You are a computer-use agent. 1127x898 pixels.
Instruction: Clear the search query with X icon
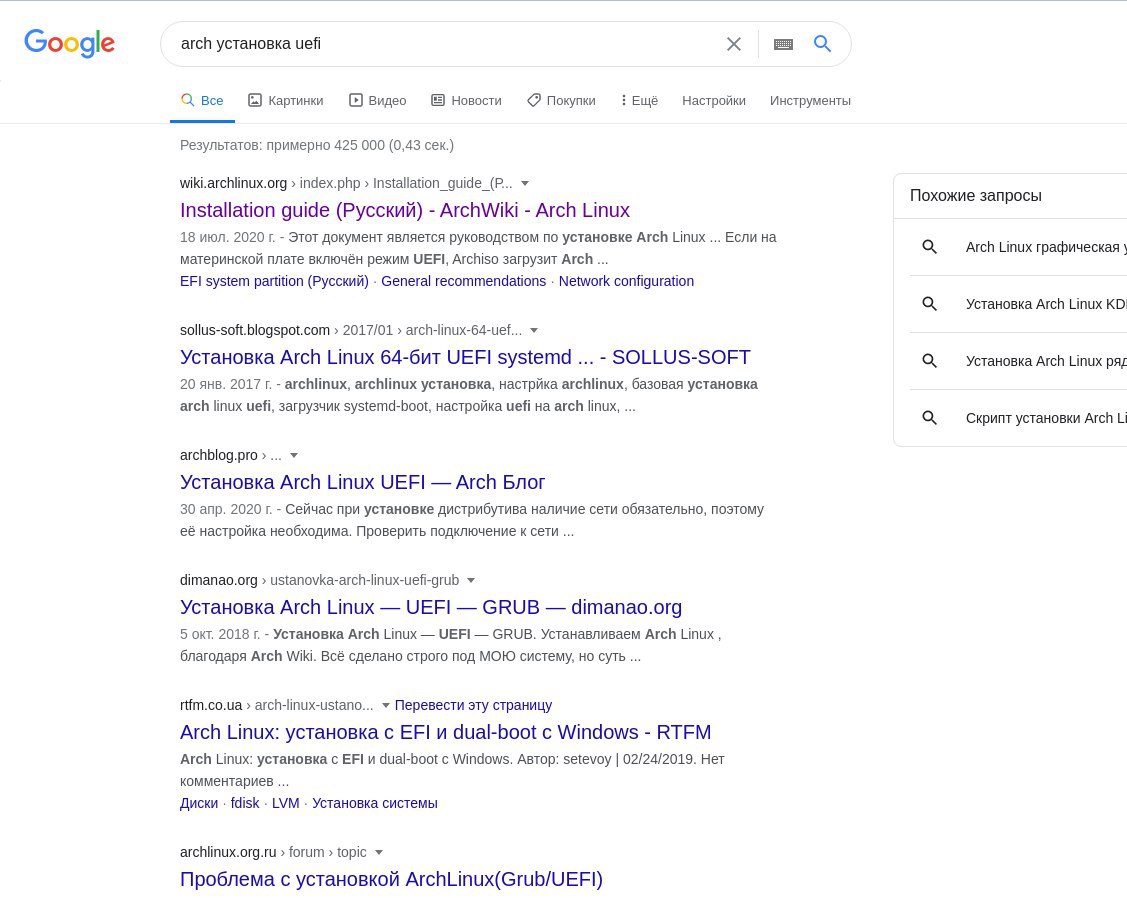tap(733, 44)
